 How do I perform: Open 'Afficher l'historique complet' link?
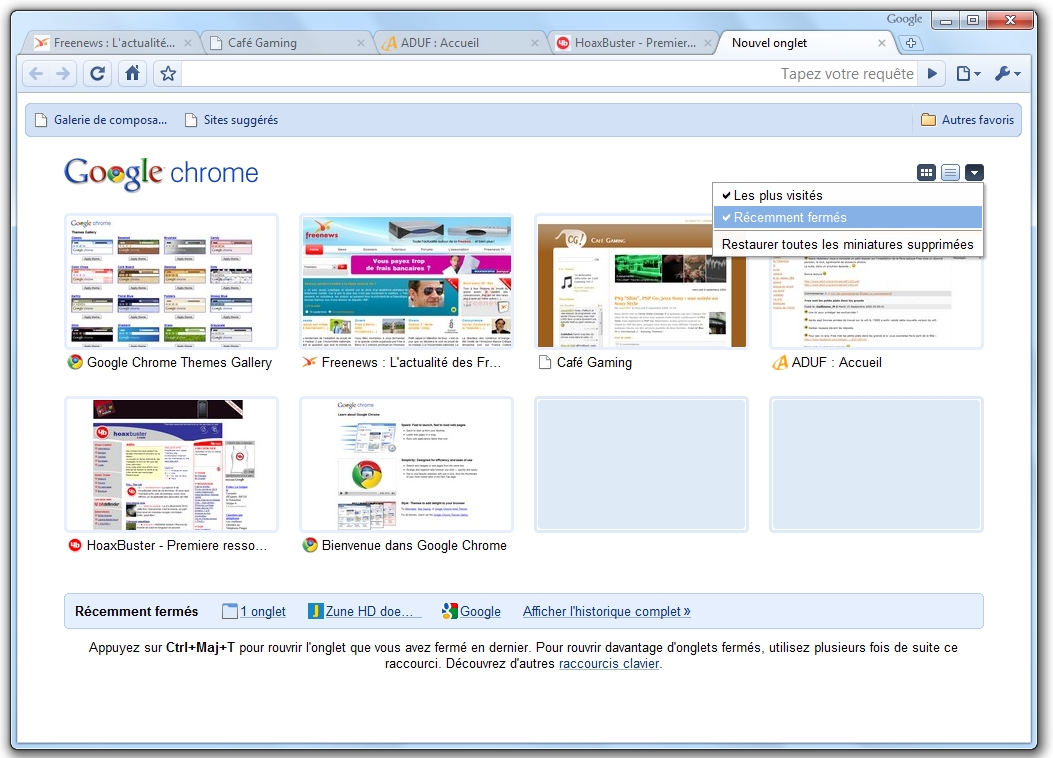point(606,612)
